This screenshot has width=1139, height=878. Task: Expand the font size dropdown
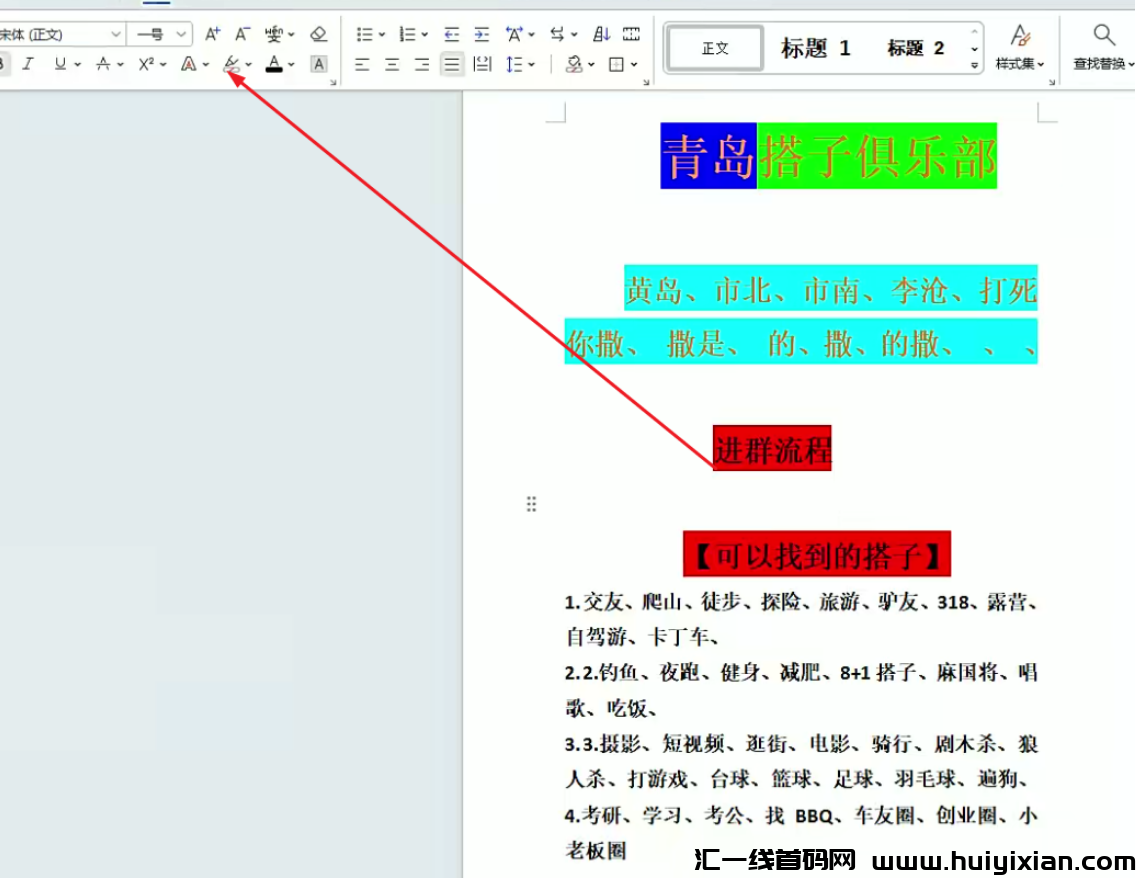click(180, 33)
